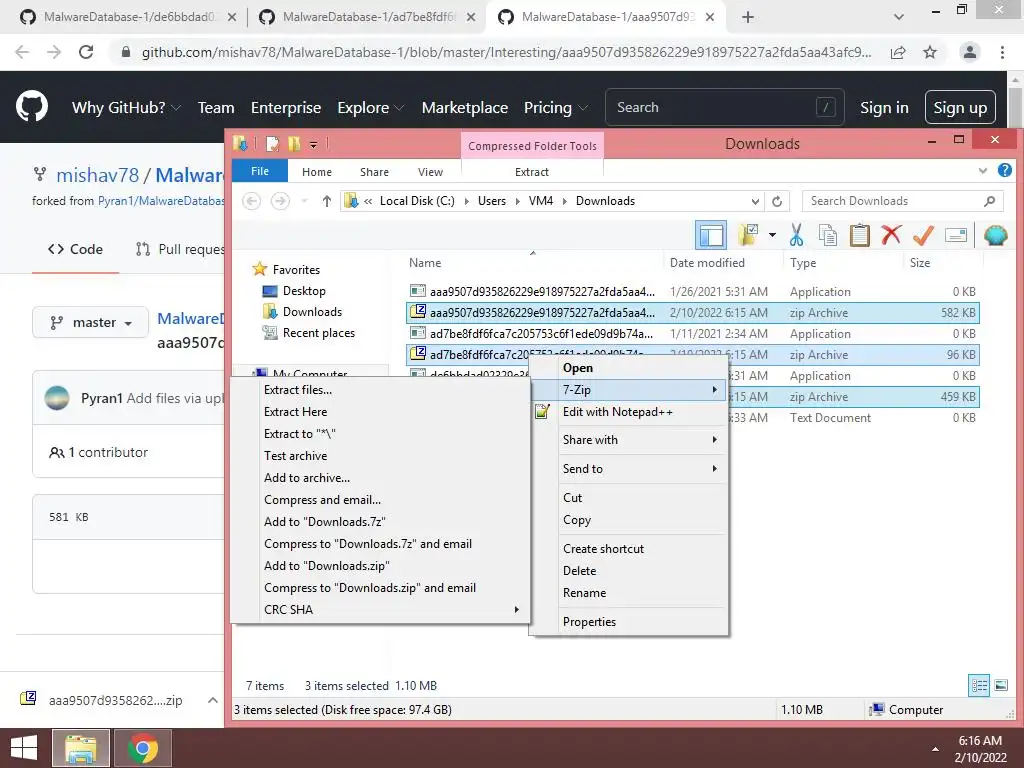
Task: Open the Chrome three-dot menu
Action: [x=1002, y=52]
